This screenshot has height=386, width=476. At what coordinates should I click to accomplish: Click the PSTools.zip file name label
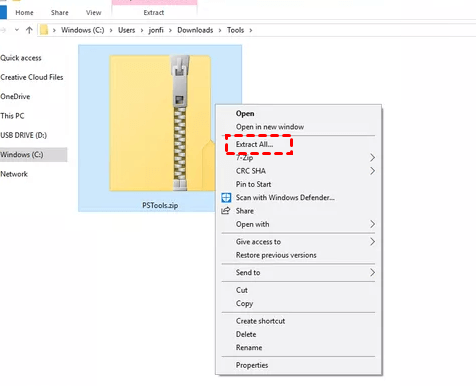coord(160,205)
